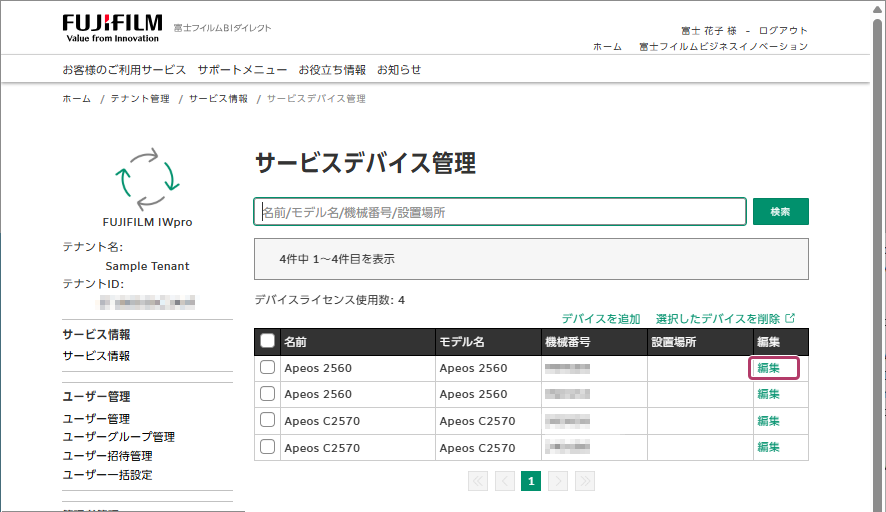Image resolution: width=886 pixels, height=512 pixels.
Task: Click 編集 for the first Apeos 2560
Action: pos(768,368)
